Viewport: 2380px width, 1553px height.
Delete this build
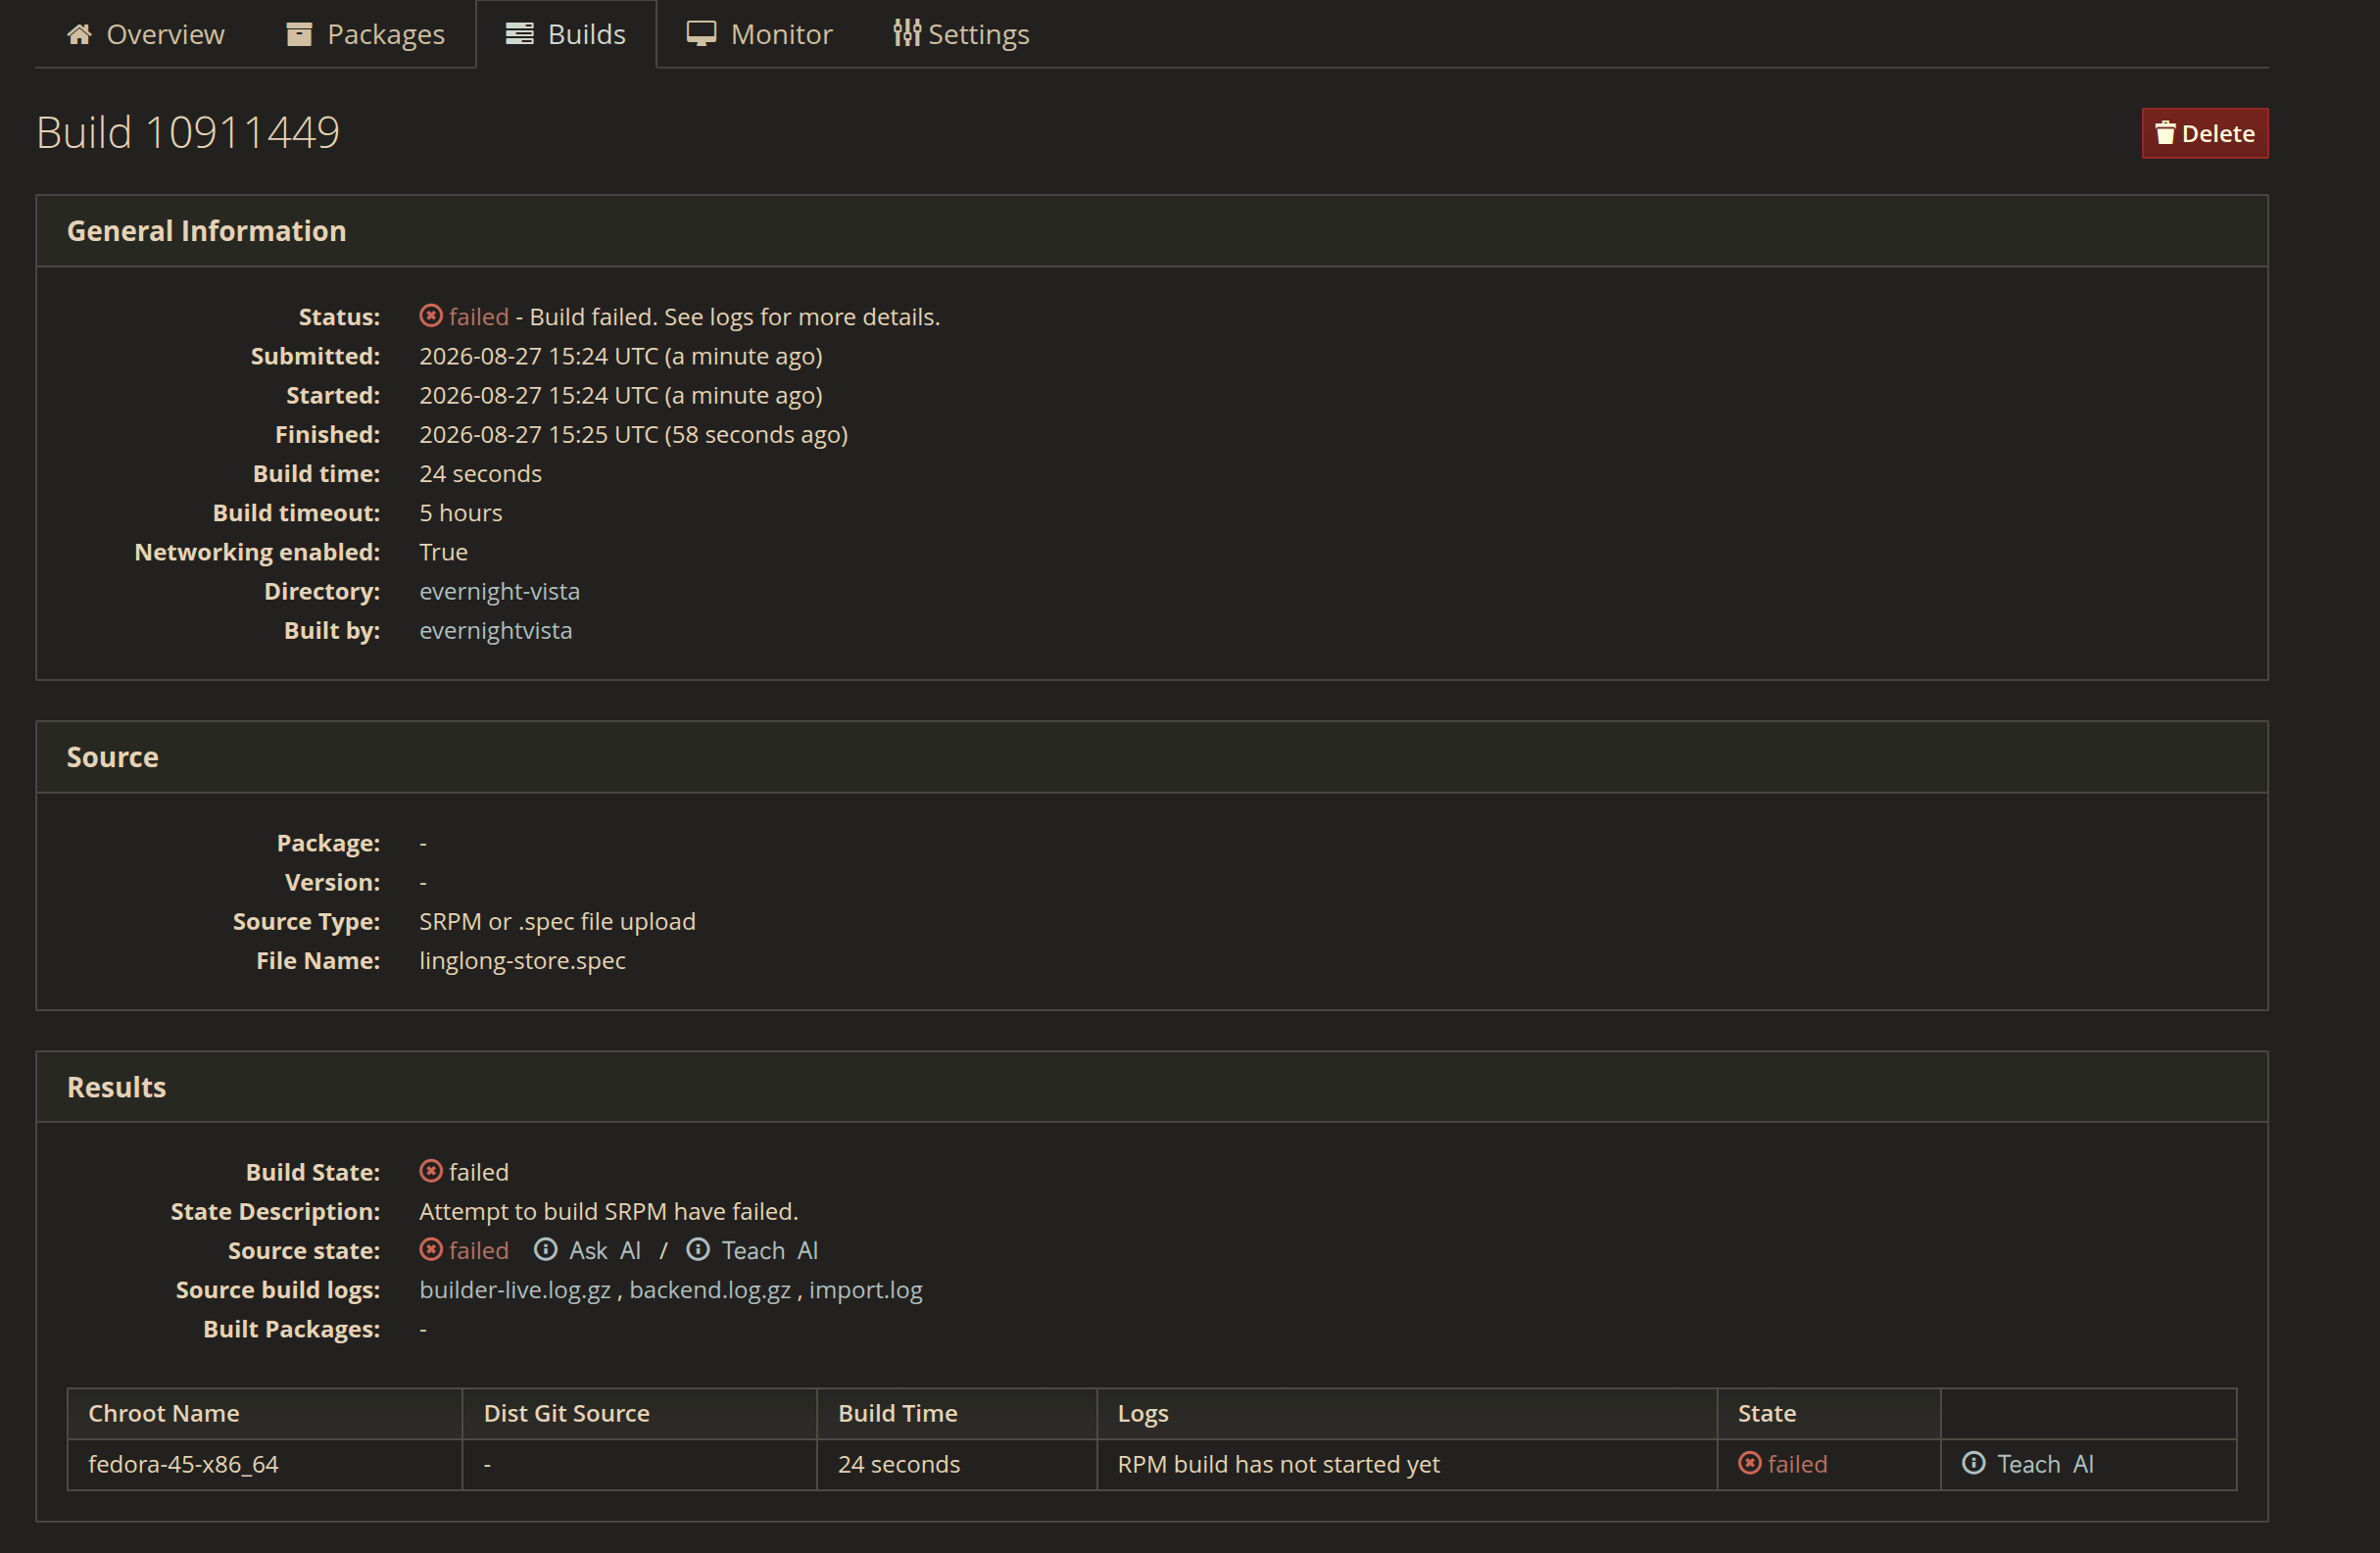2204,133
